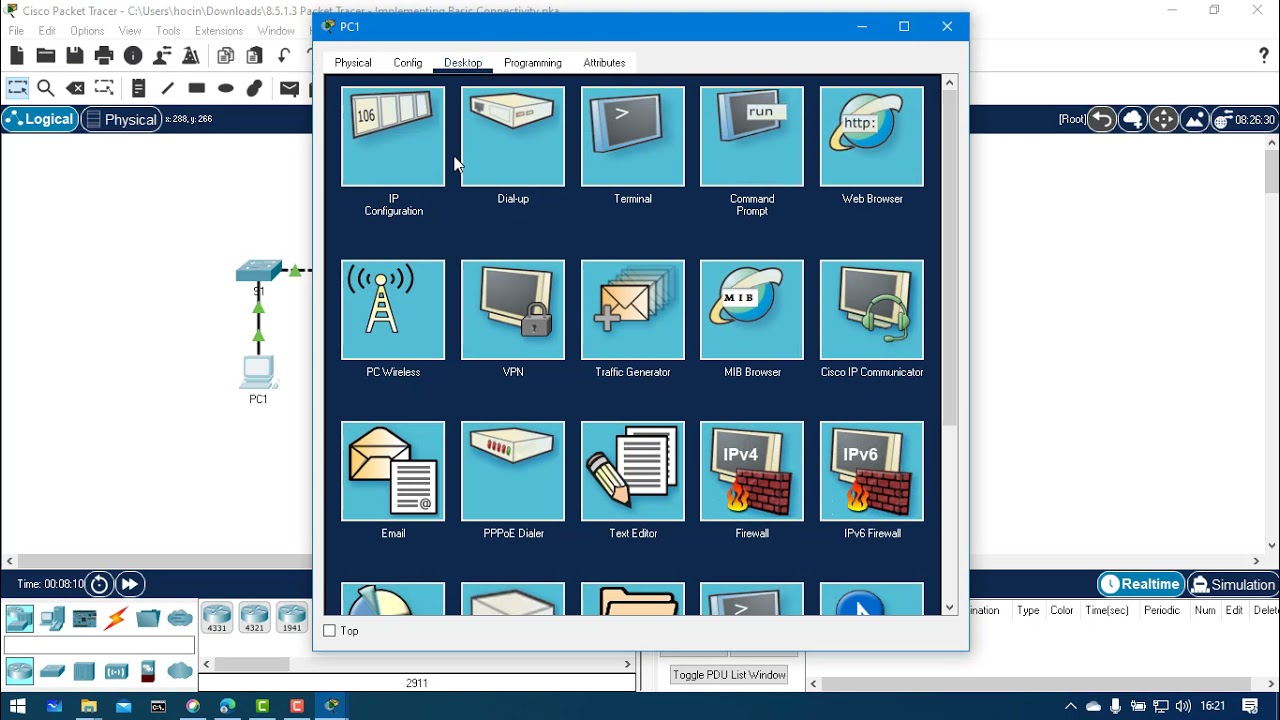The width and height of the screenshot is (1280, 720).
Task: Open the Edit menu
Action: [47, 31]
